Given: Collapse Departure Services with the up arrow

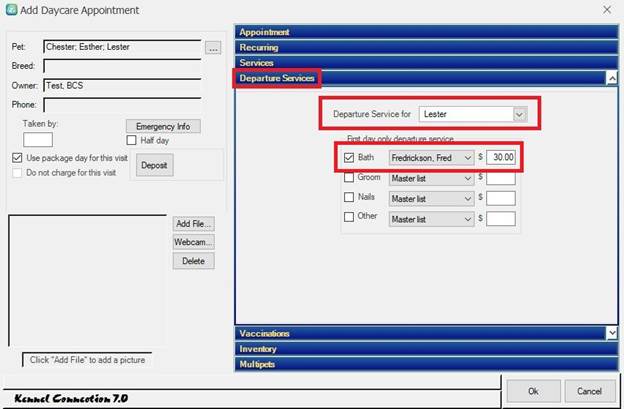Looking at the screenshot, I should click(612, 78).
